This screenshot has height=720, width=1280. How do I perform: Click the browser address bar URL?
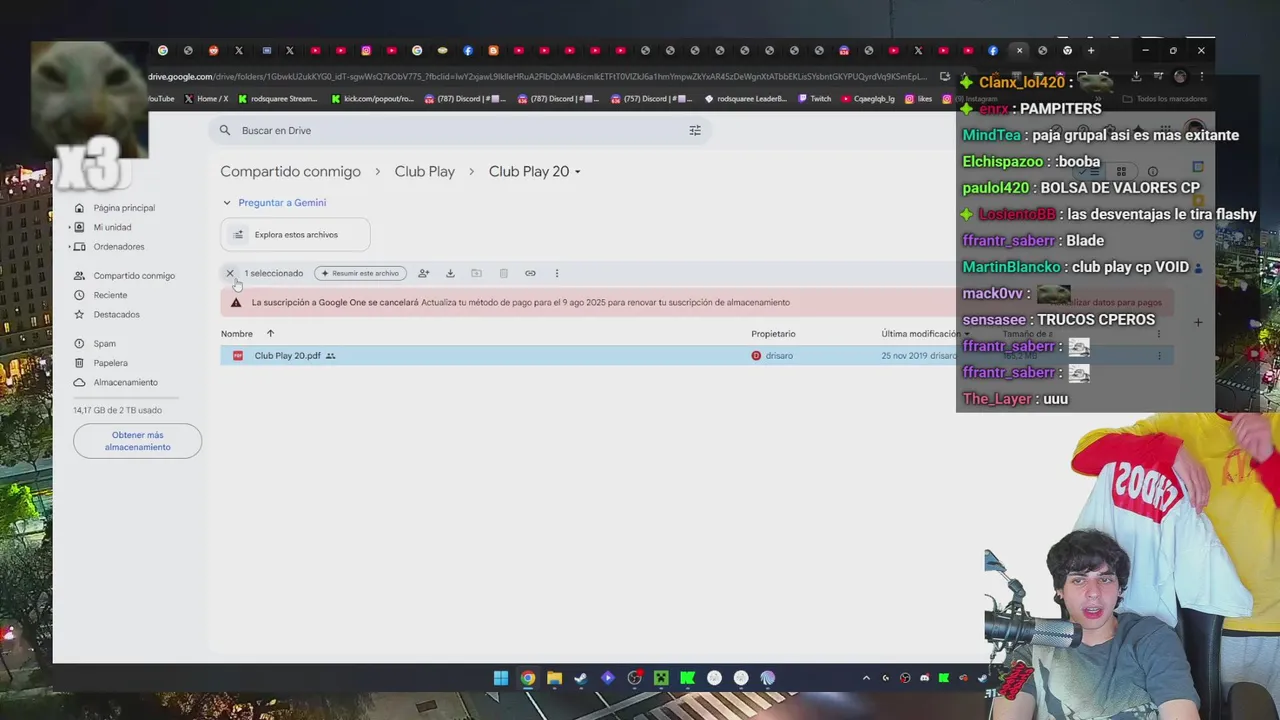coord(540,77)
